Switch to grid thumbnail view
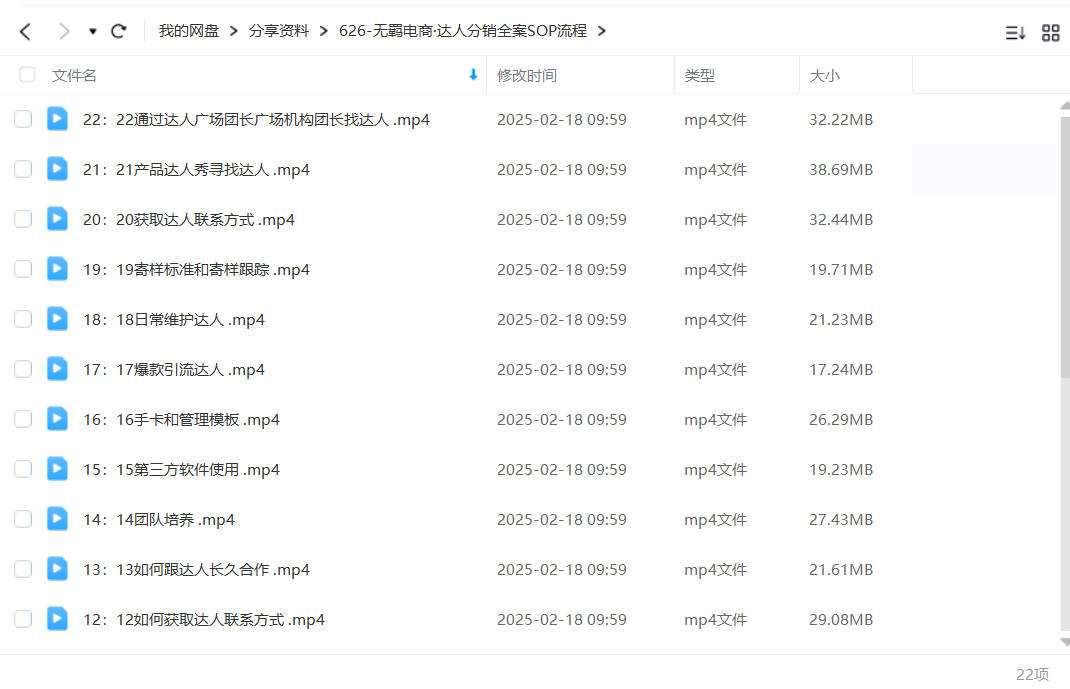The height and width of the screenshot is (689, 1070). 1051,32
